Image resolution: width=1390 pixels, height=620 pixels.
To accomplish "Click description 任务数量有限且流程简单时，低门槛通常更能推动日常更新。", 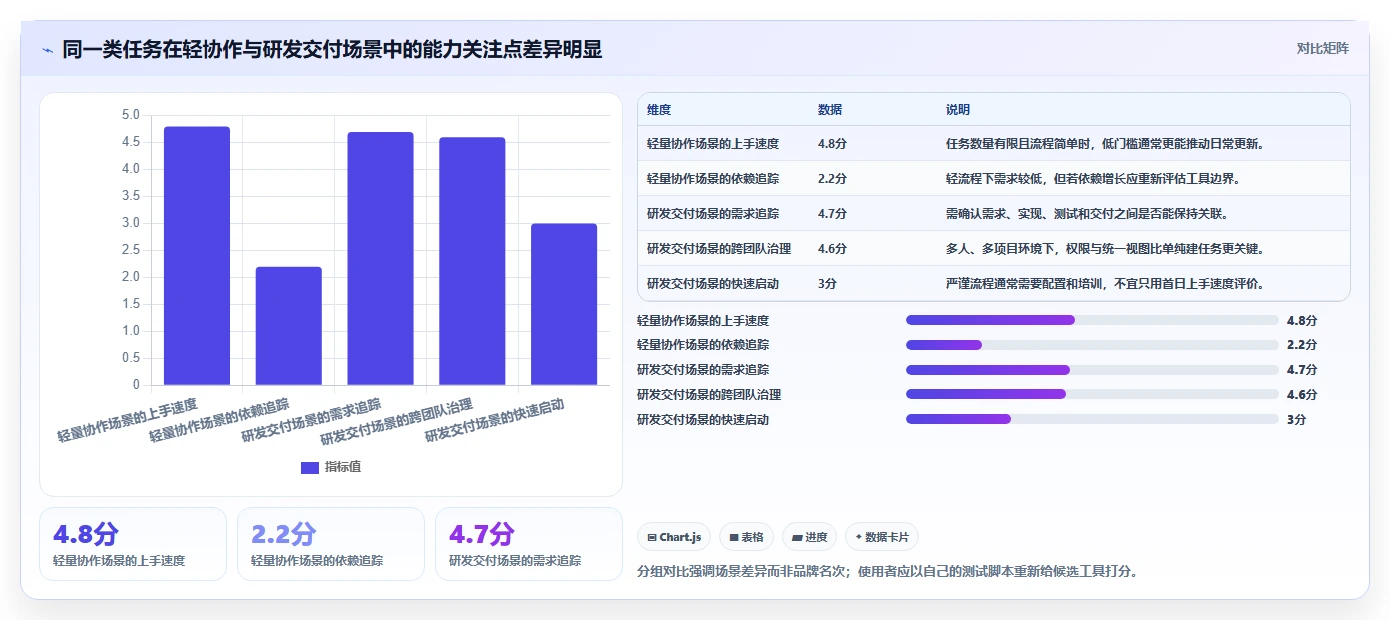I will coord(1106,144).
